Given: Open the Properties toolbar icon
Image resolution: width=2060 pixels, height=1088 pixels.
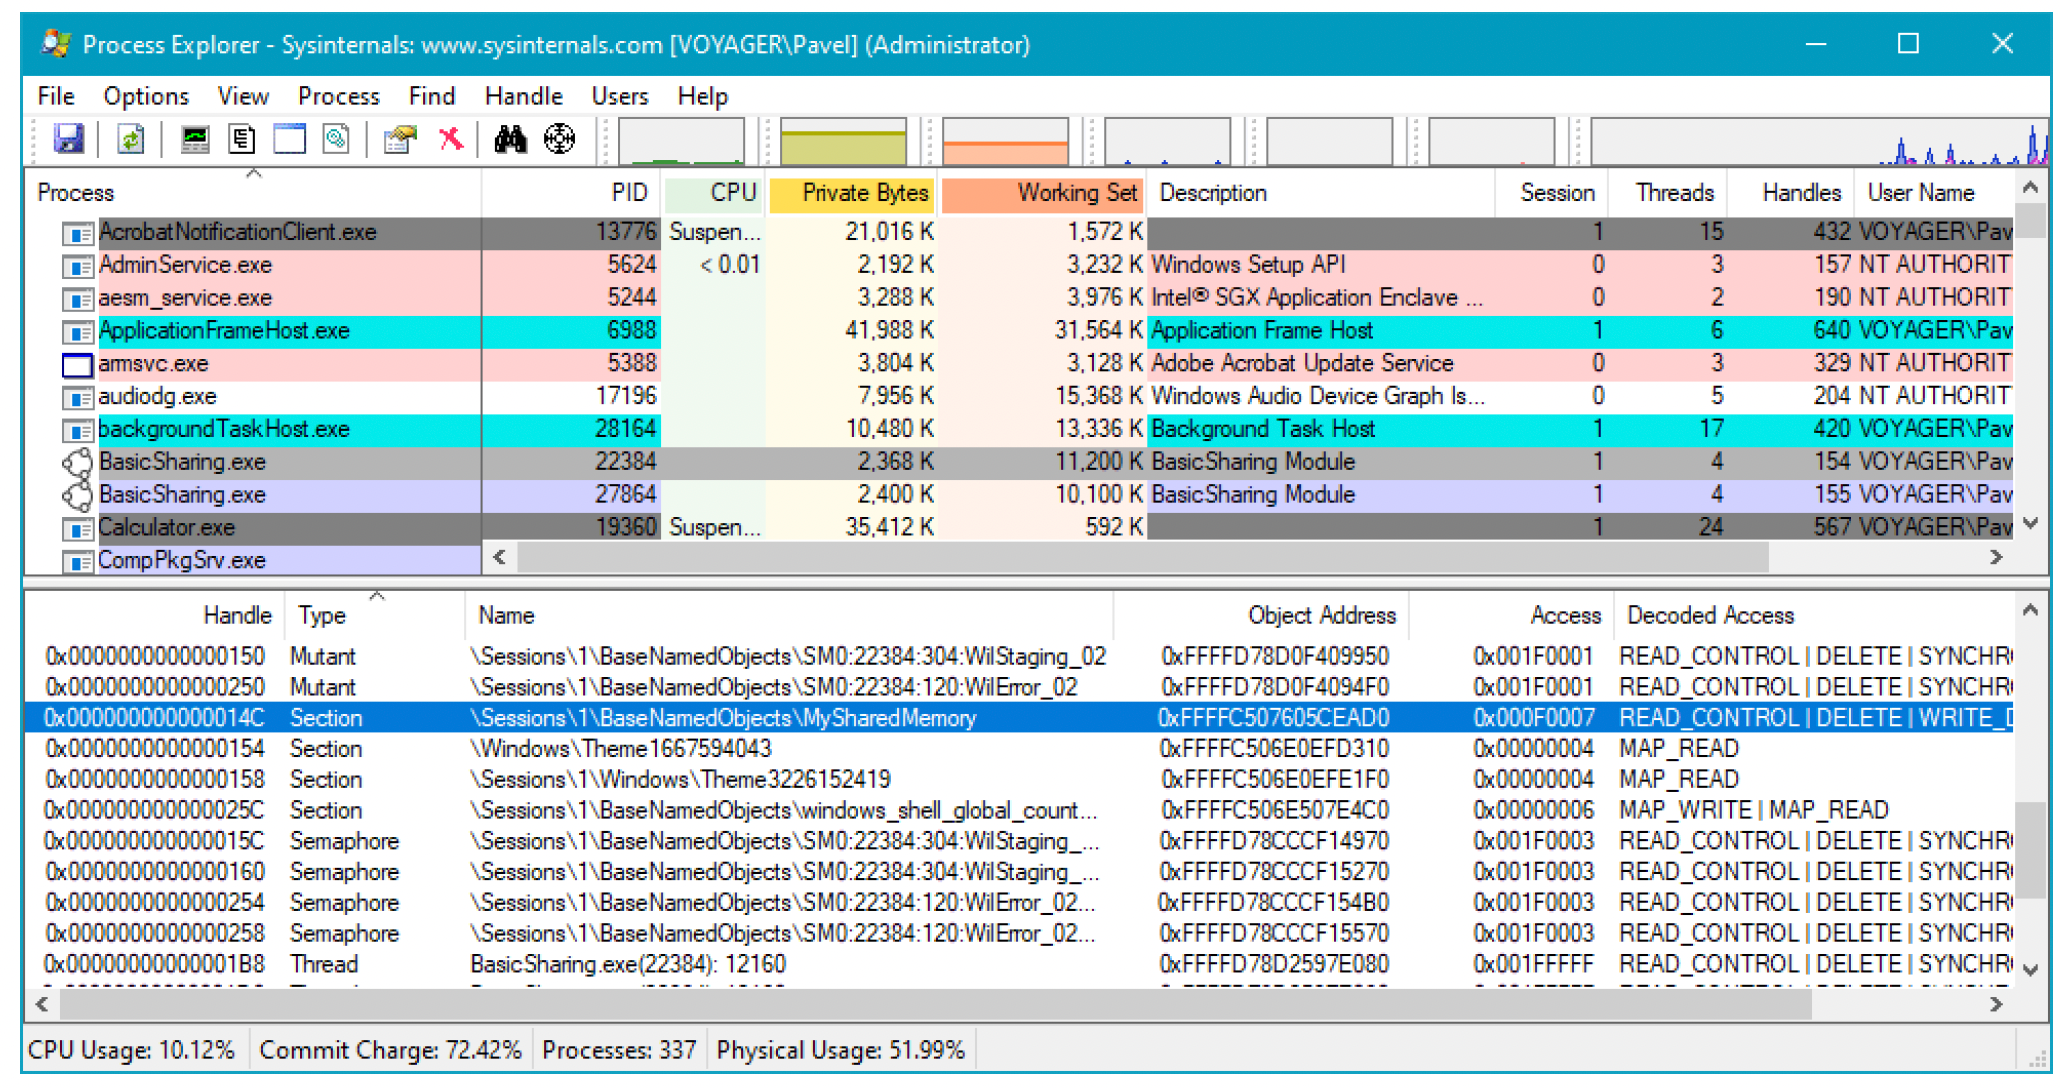Looking at the screenshot, I should [x=400, y=139].
